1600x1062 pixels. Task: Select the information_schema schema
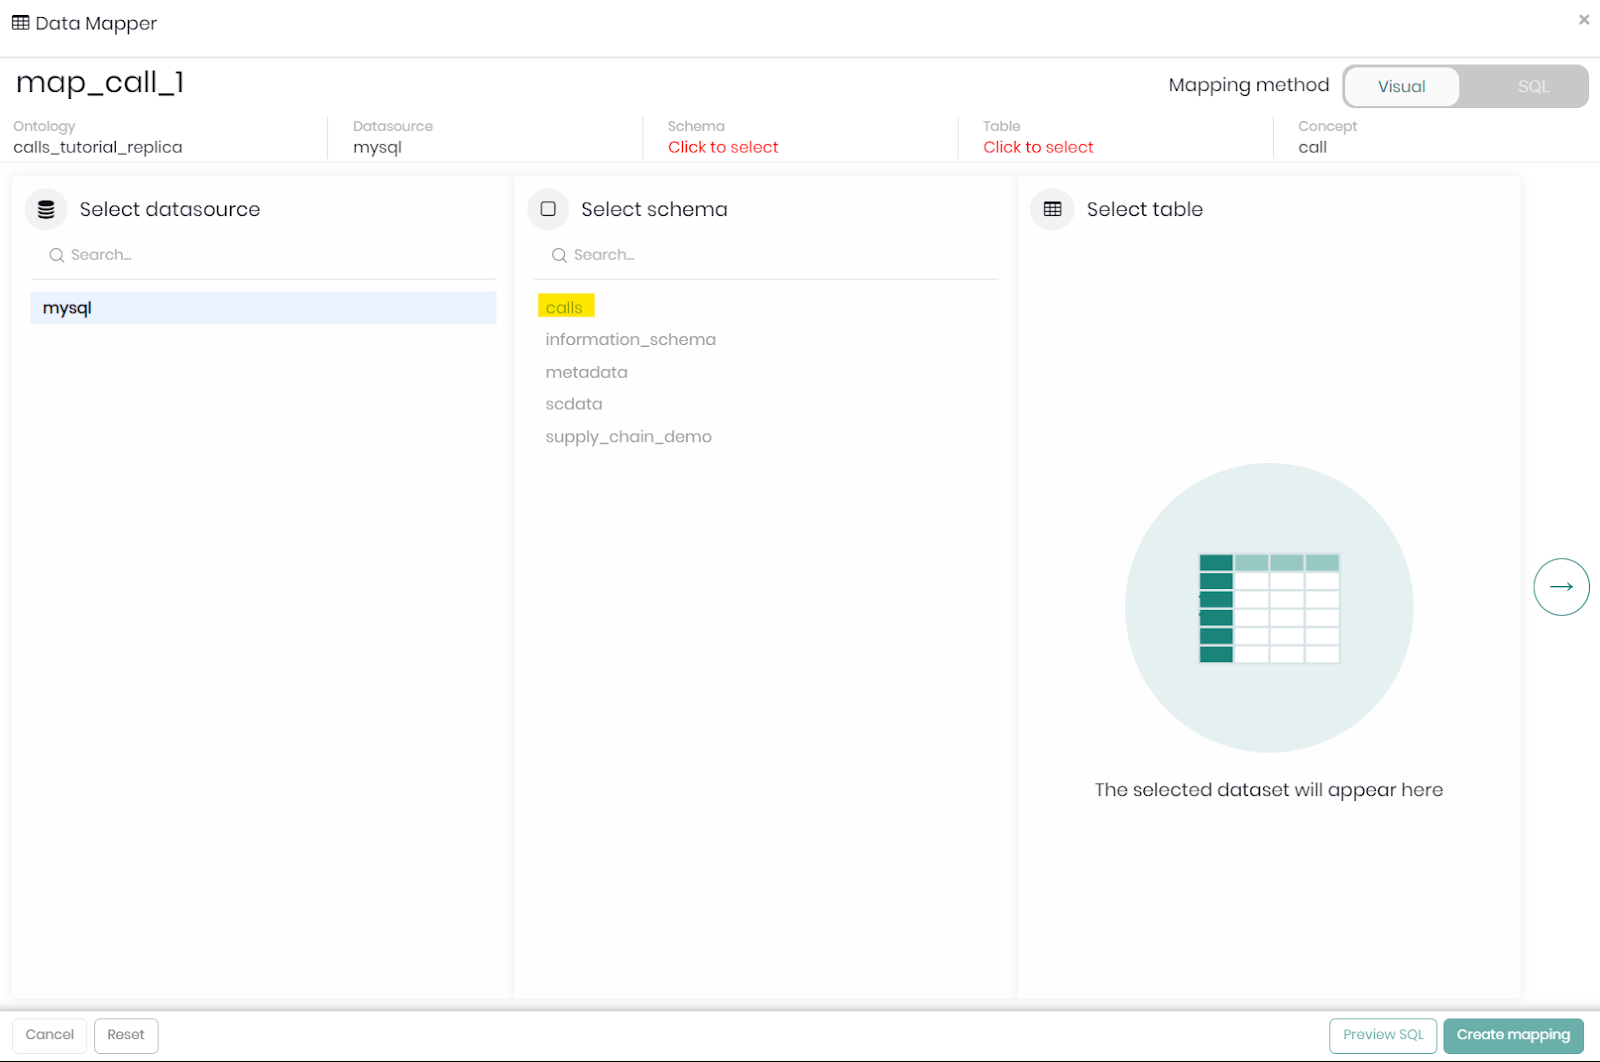pos(630,340)
